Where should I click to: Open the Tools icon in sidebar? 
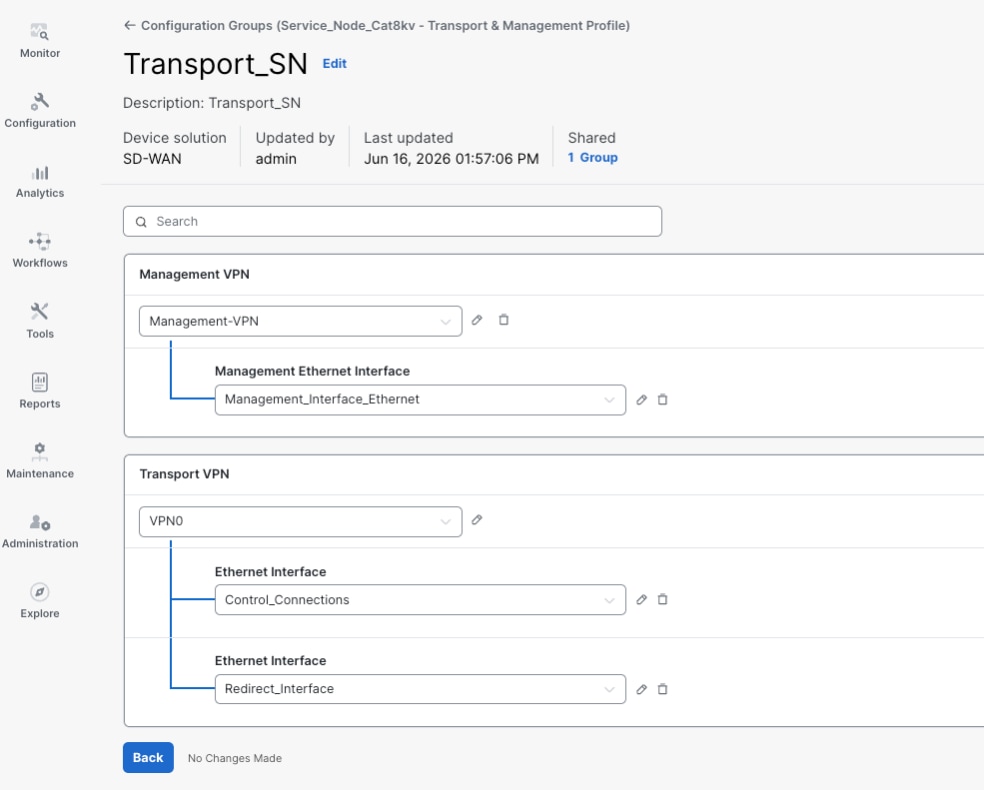coord(40,311)
